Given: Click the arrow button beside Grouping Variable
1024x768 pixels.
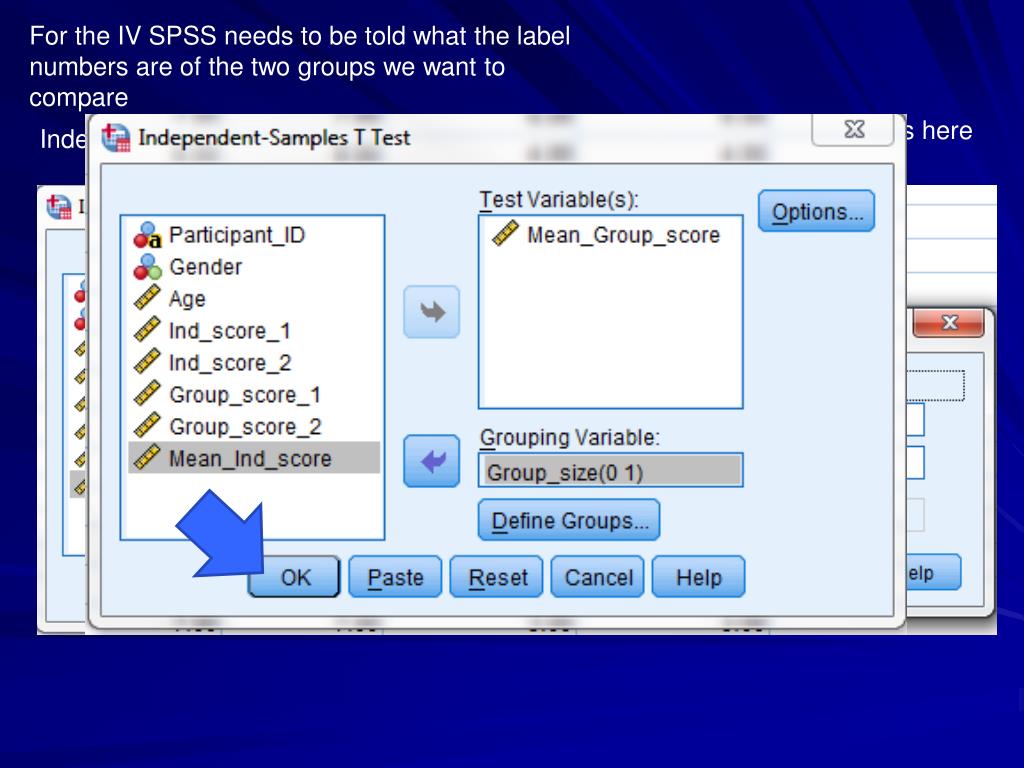Looking at the screenshot, I should pos(431,461).
